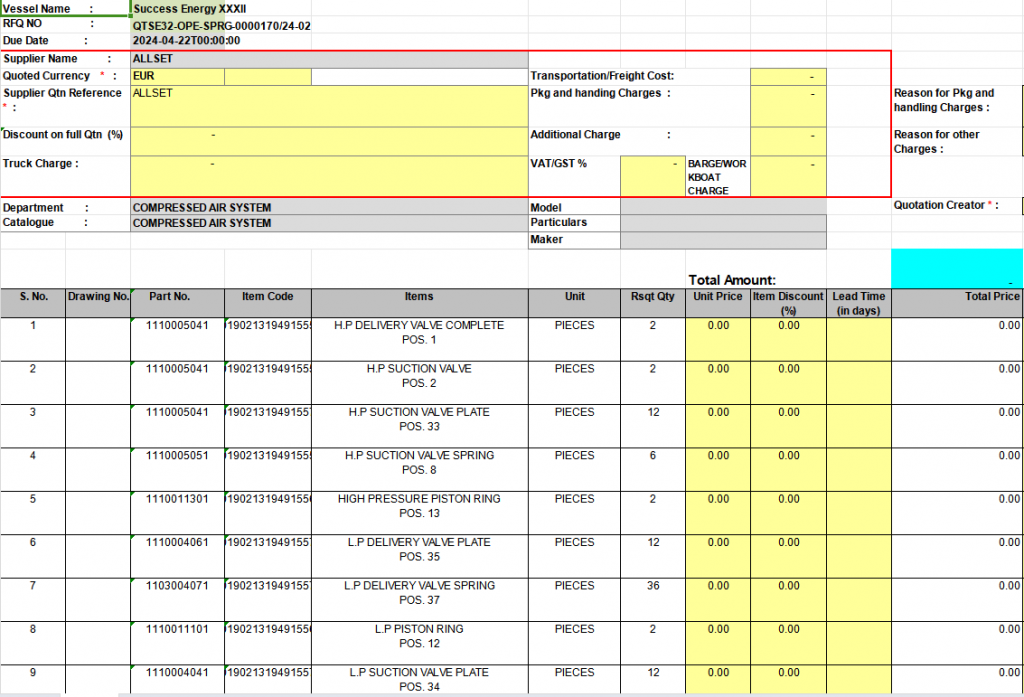
Task: Click the Additional Charge value cell
Action: (787, 141)
